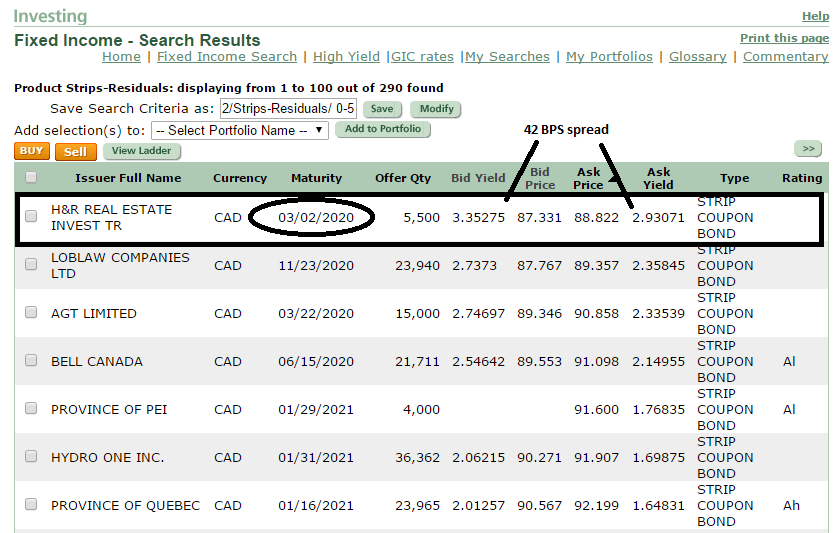
Task: Mark the Province of PEI checkbox
Action: point(31,408)
